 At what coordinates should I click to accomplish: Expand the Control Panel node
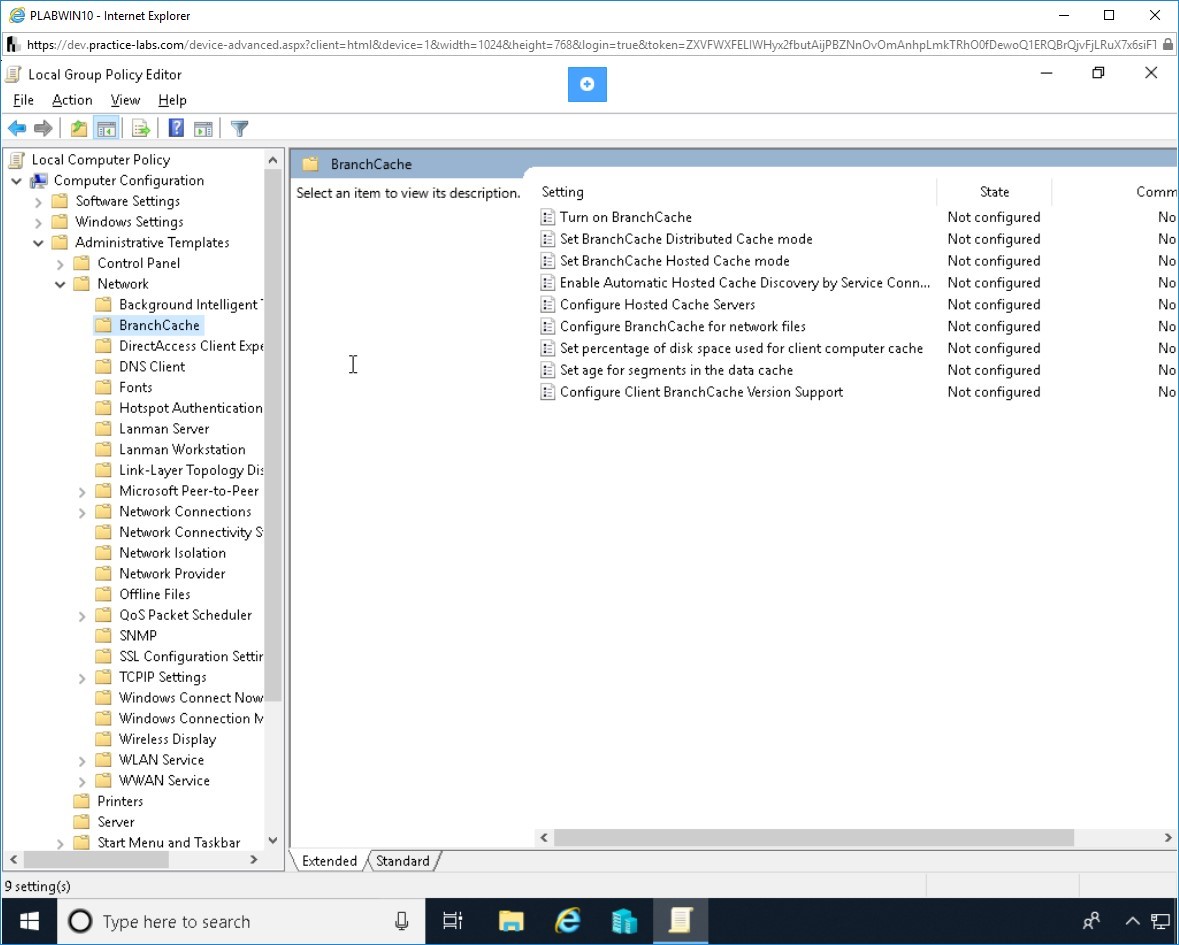60,264
